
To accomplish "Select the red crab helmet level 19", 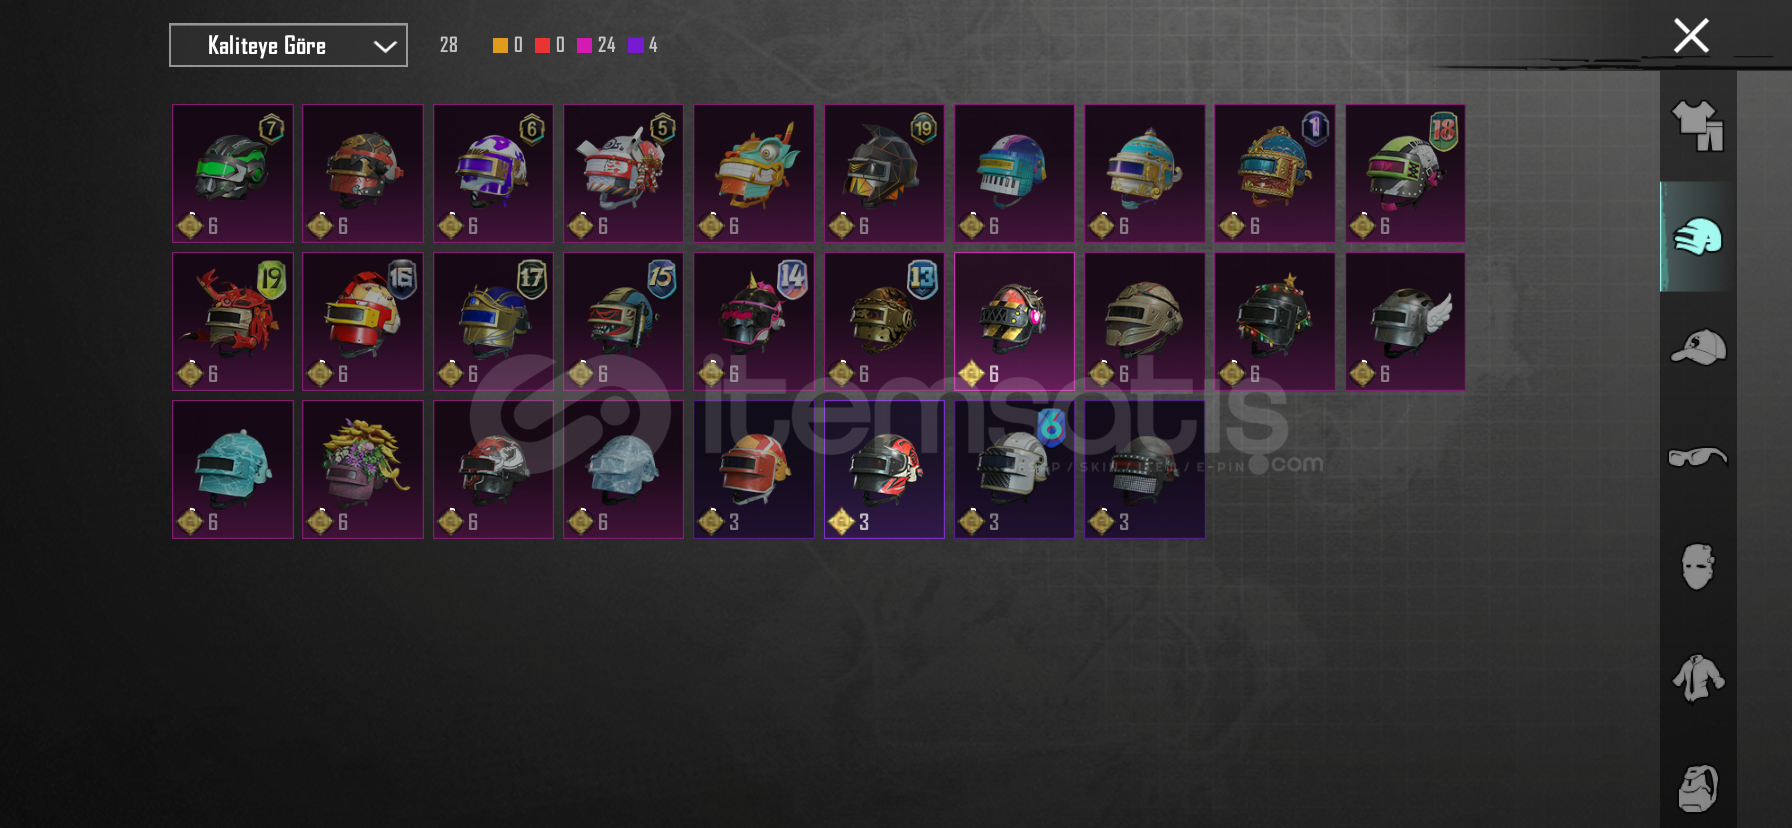I will [233, 321].
